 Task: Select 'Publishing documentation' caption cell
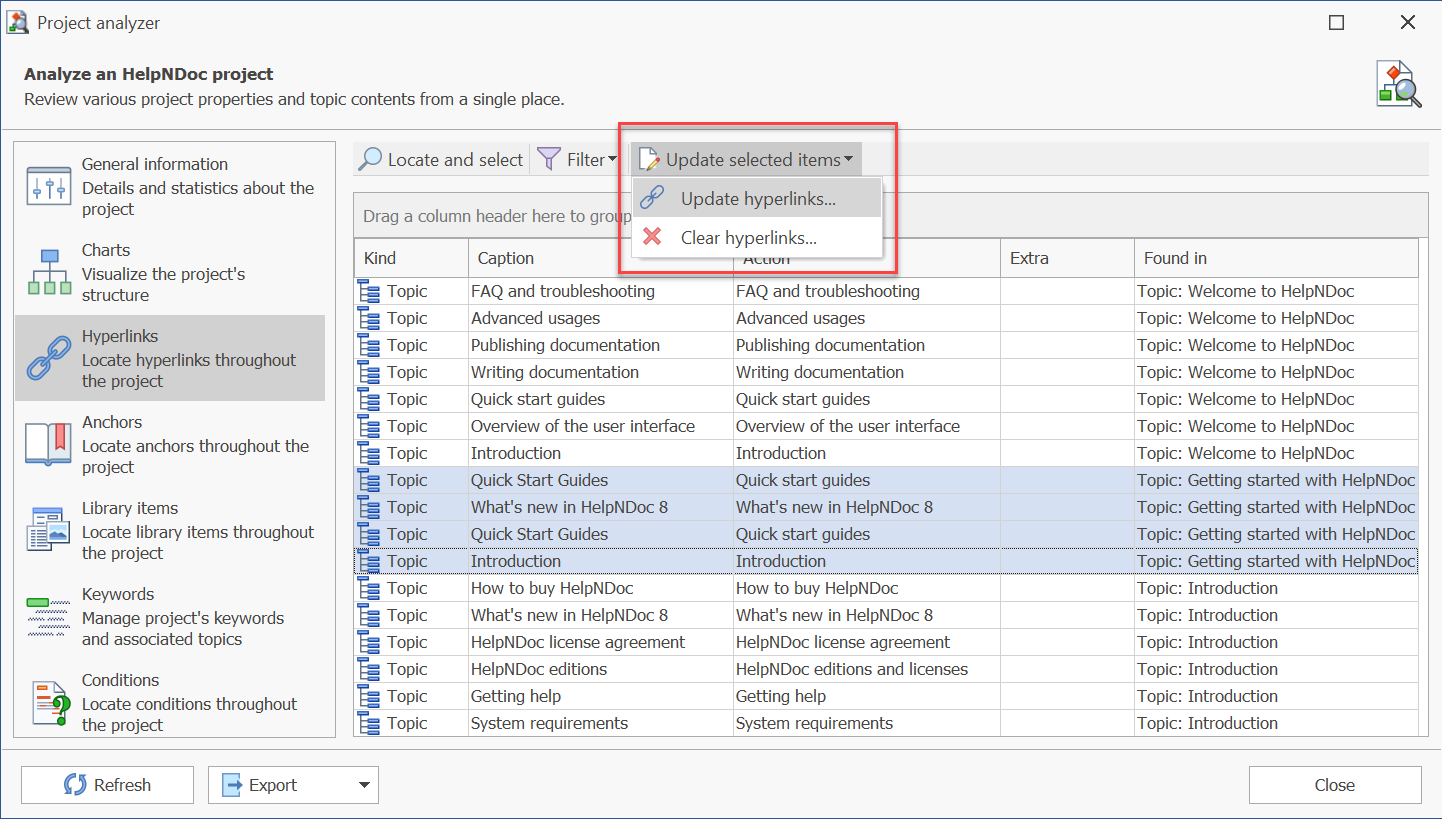601,345
